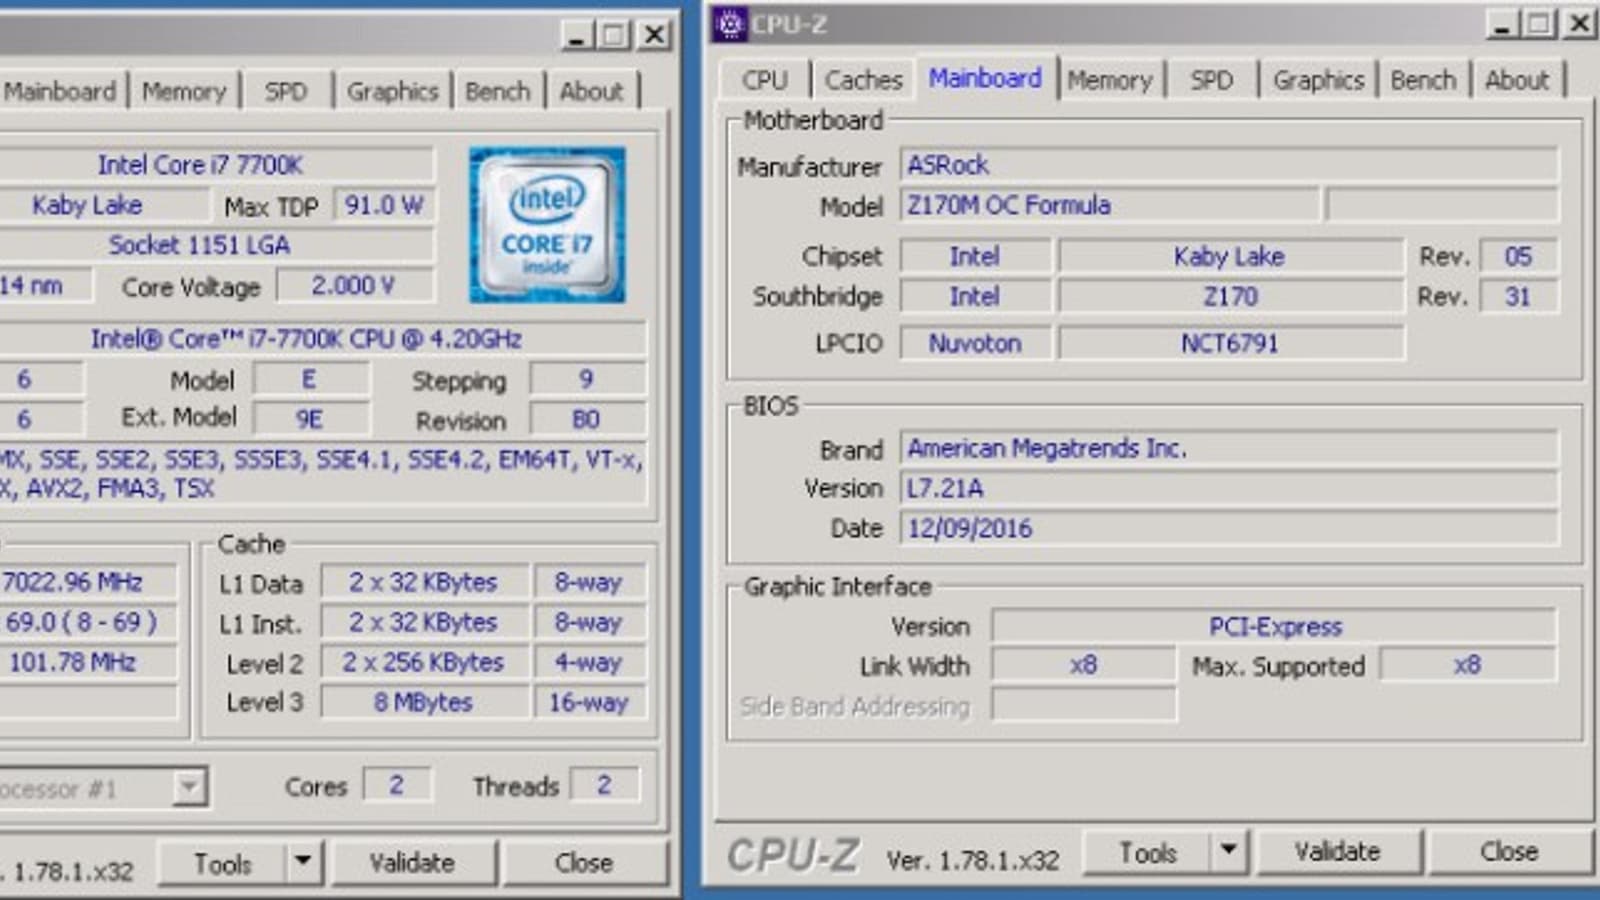1600x900 pixels.
Task: Click Validate in the left window
Action: tap(412, 863)
